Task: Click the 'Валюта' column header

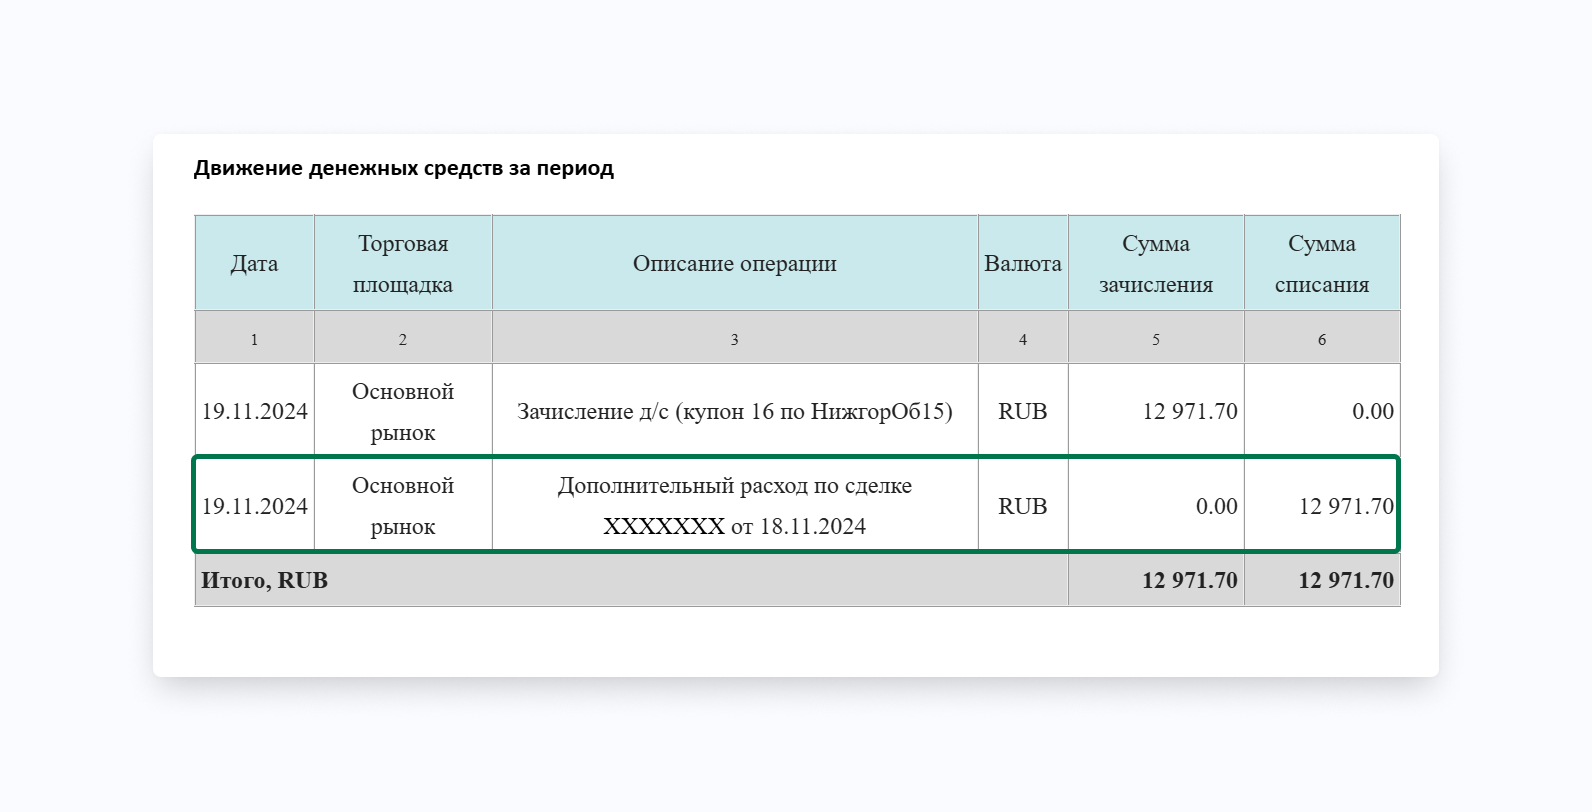Action: click(x=1023, y=263)
